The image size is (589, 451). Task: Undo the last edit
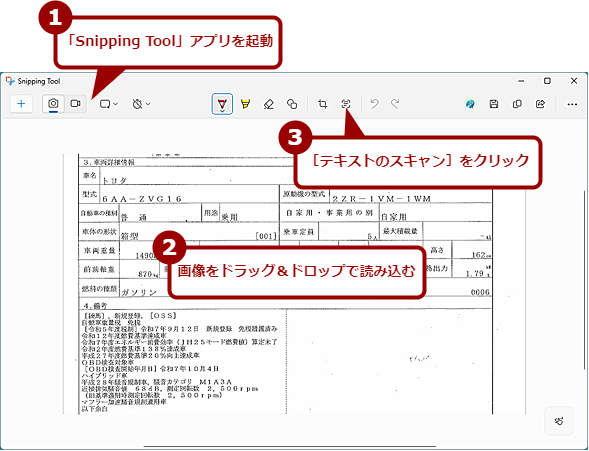[374, 104]
